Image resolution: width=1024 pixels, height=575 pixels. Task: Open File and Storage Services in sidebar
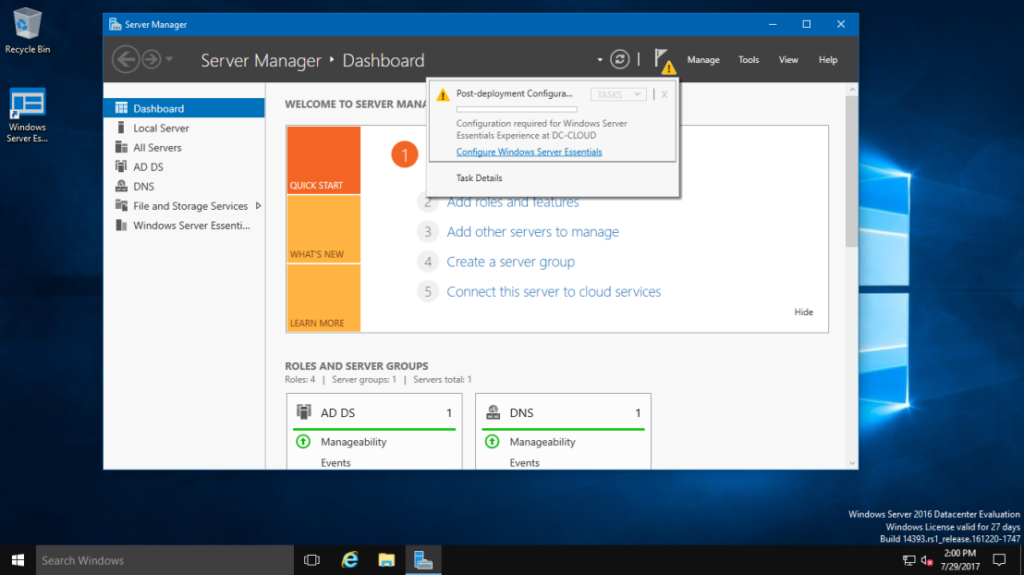(184, 206)
